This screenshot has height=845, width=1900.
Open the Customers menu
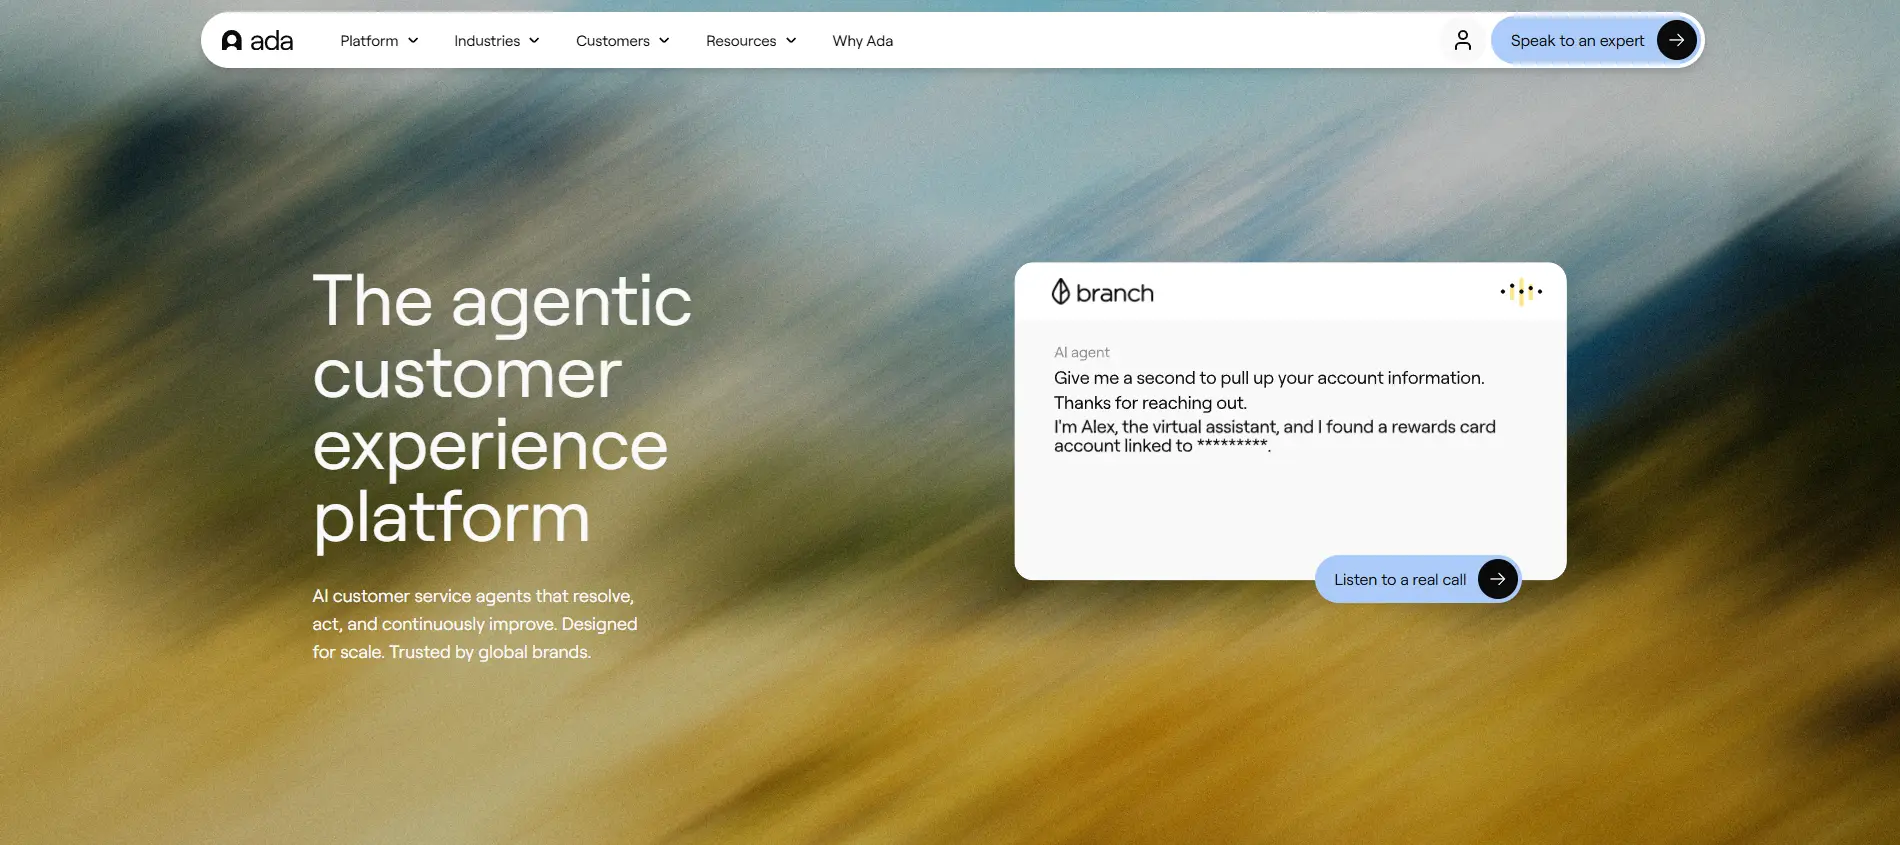(x=623, y=41)
